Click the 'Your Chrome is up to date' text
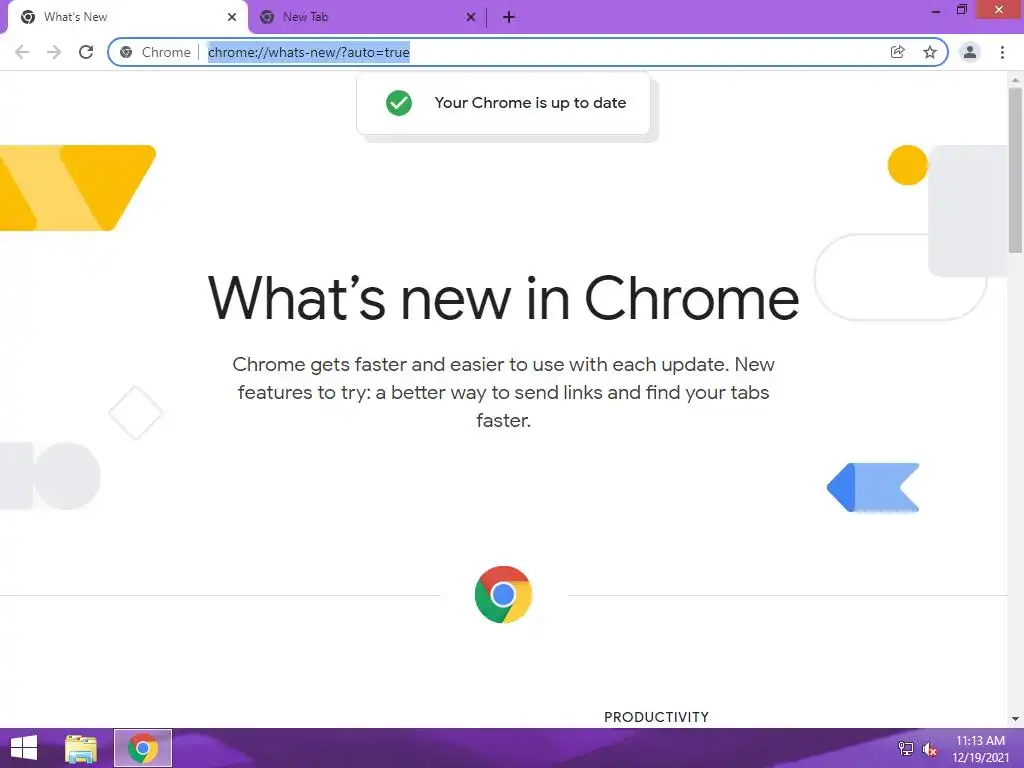Screen dimensions: 1024x768 point(530,103)
